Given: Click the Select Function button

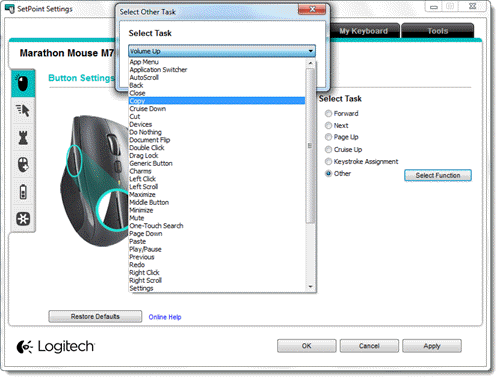Looking at the screenshot, I should 438,175.
